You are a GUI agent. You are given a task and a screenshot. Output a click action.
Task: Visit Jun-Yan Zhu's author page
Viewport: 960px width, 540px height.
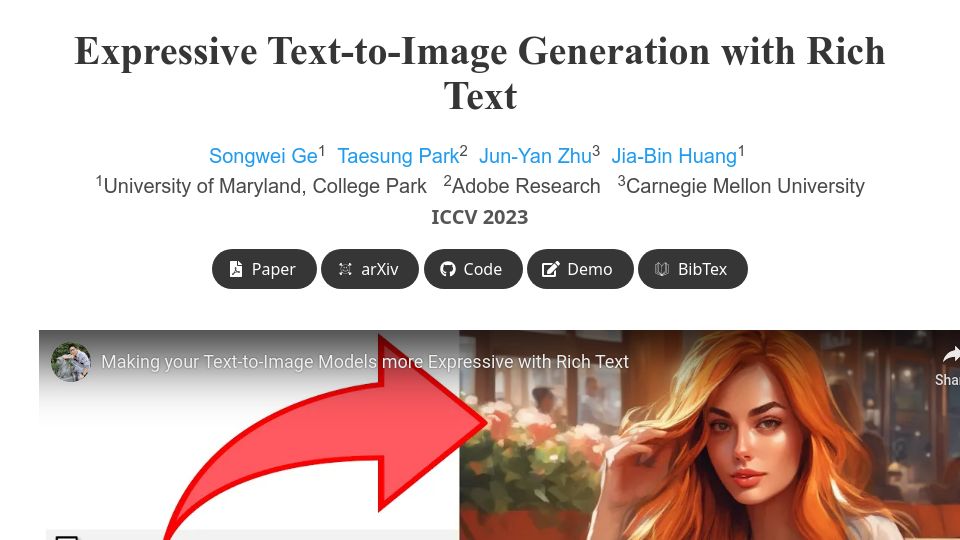pos(535,156)
